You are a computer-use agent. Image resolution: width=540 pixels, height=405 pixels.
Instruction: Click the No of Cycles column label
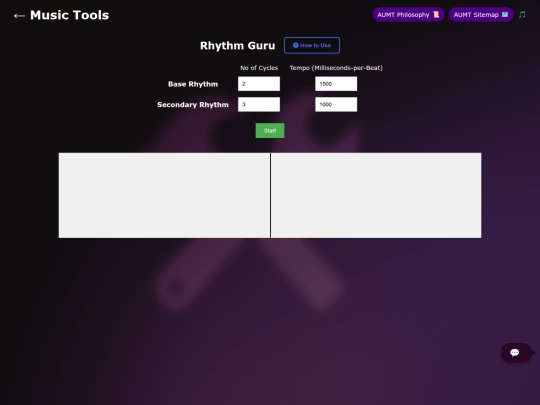click(259, 68)
